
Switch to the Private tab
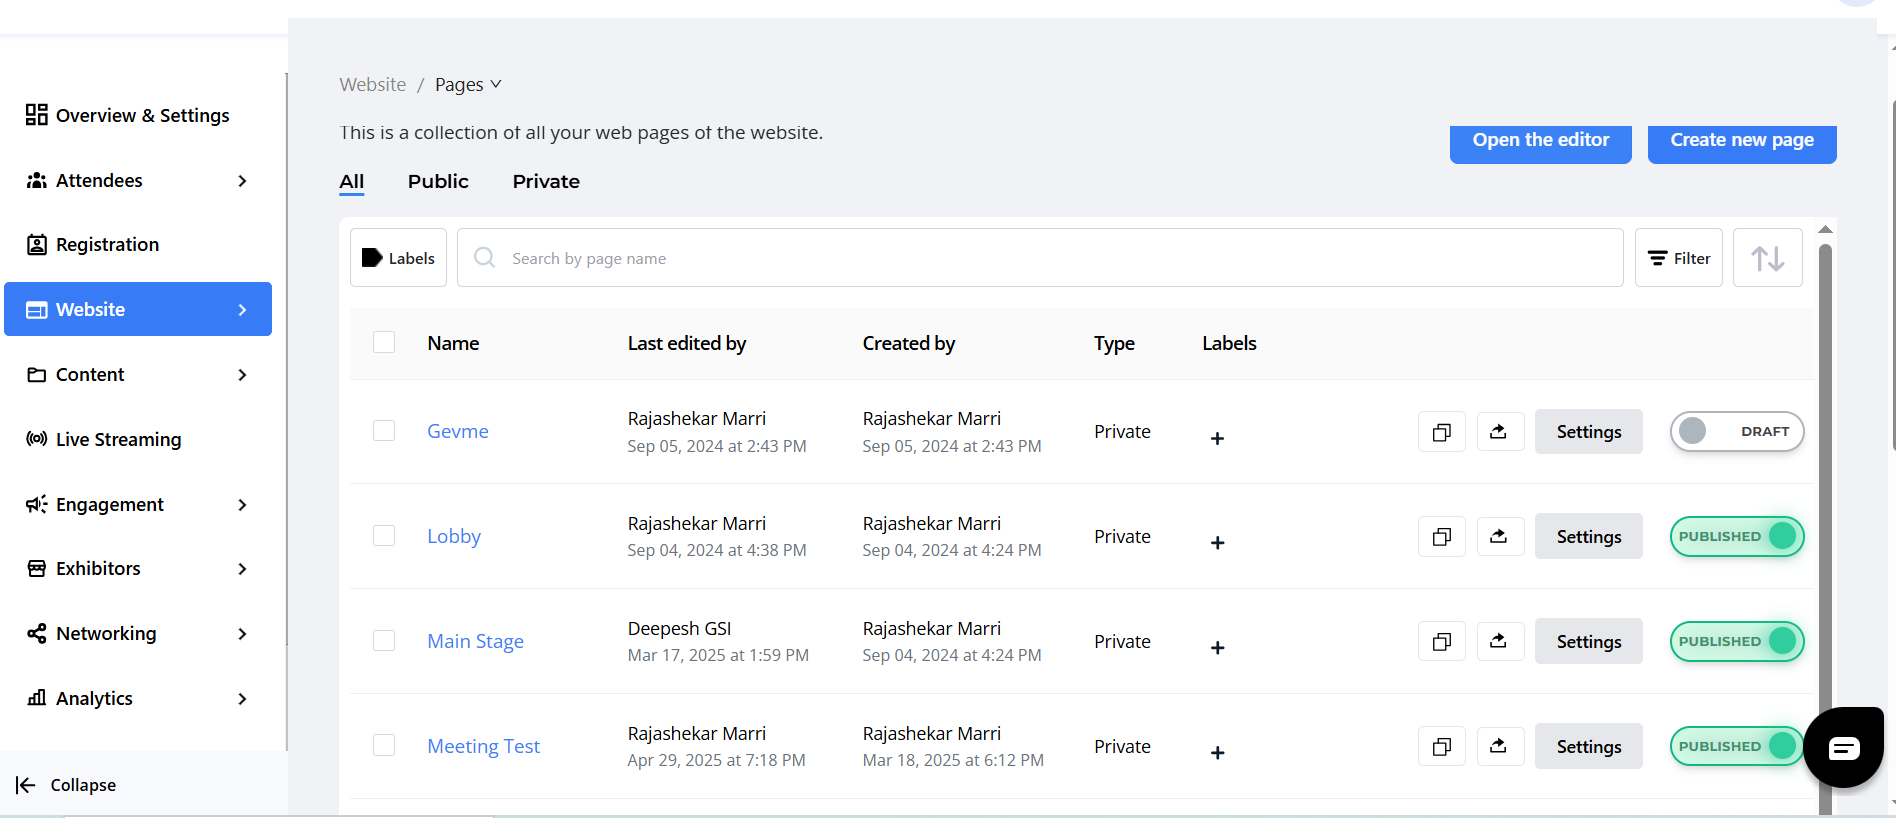[546, 182]
